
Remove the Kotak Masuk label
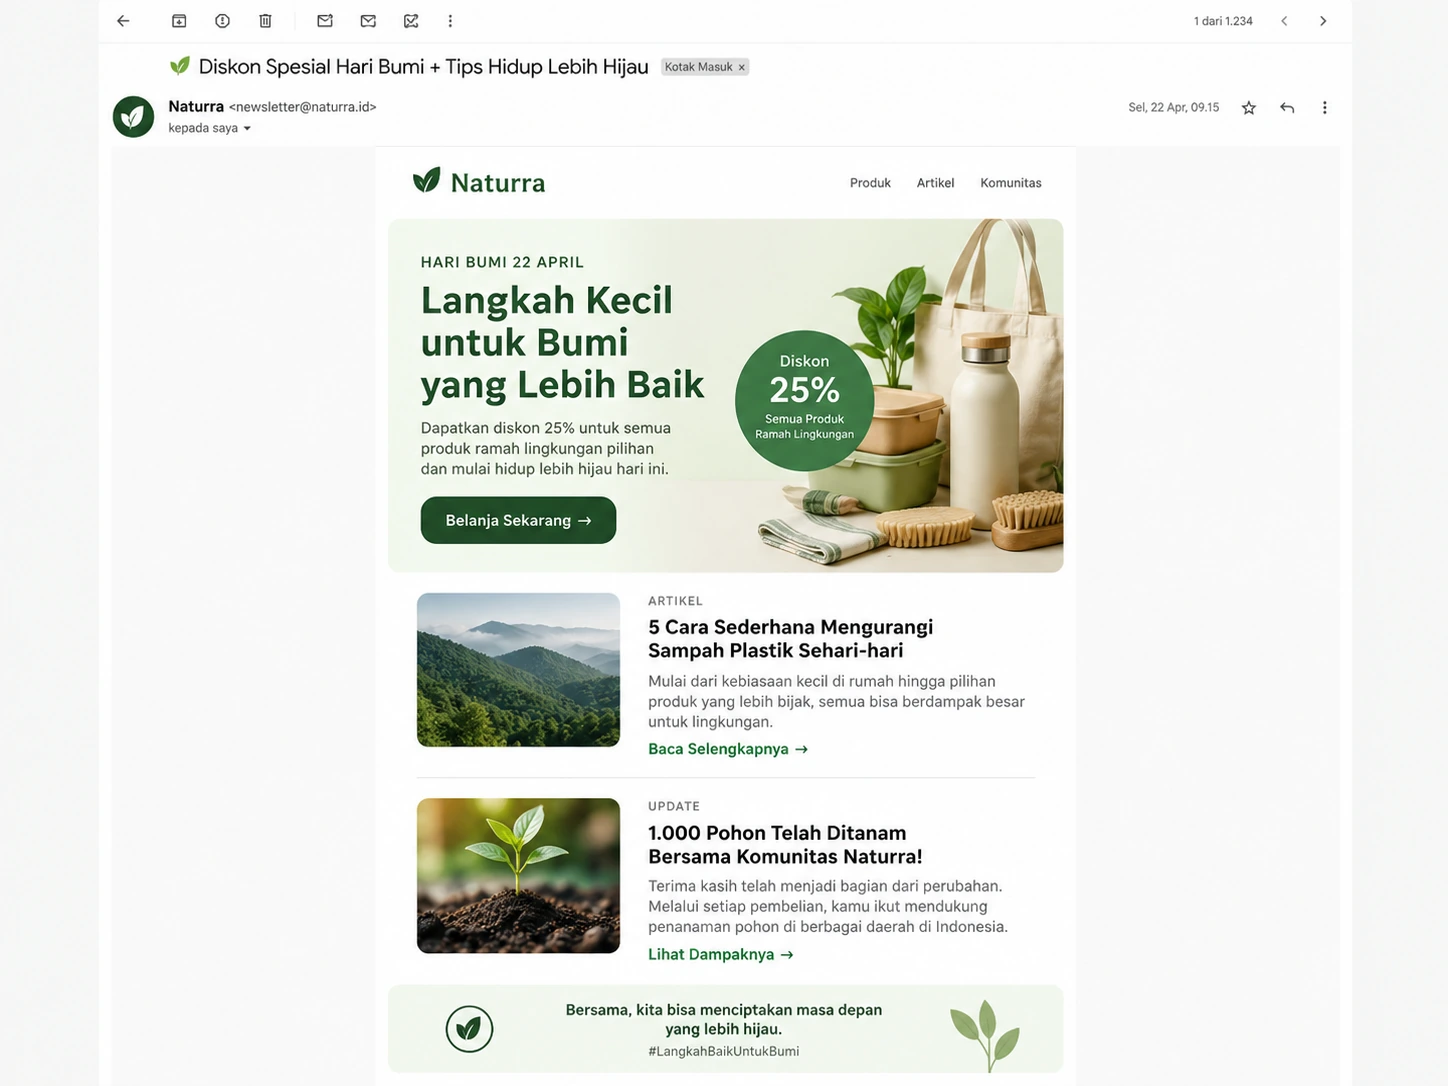coord(742,67)
